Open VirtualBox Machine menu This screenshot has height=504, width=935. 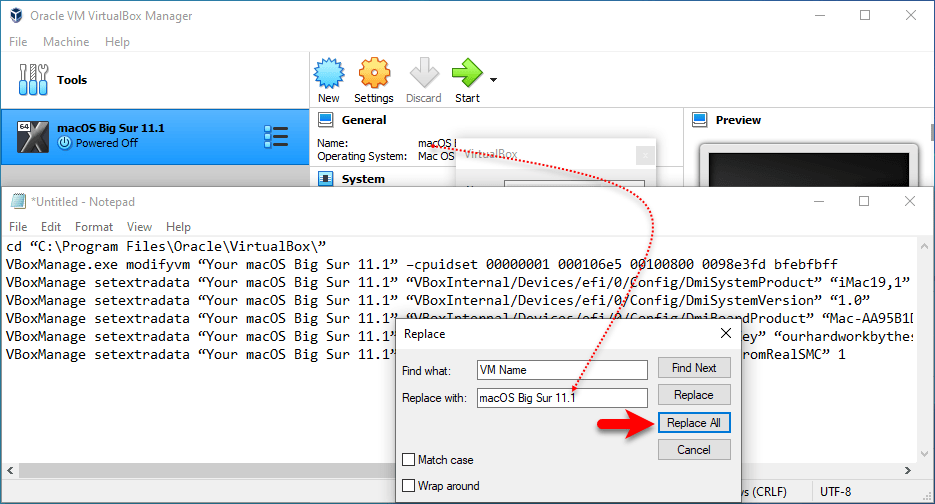pos(66,42)
